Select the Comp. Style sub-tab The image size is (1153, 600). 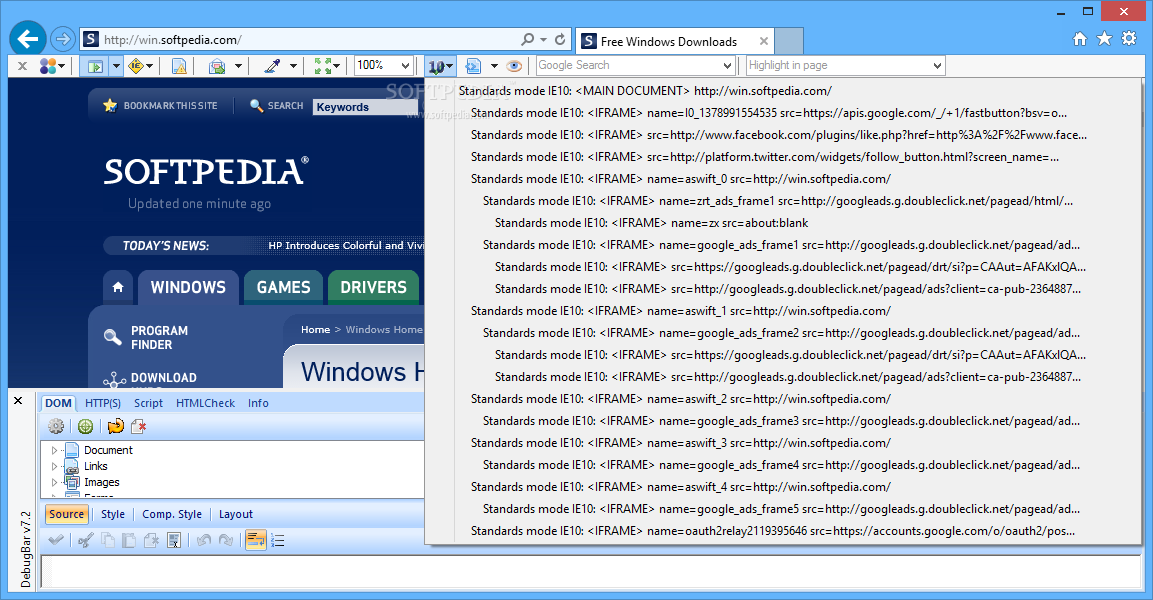[172, 514]
